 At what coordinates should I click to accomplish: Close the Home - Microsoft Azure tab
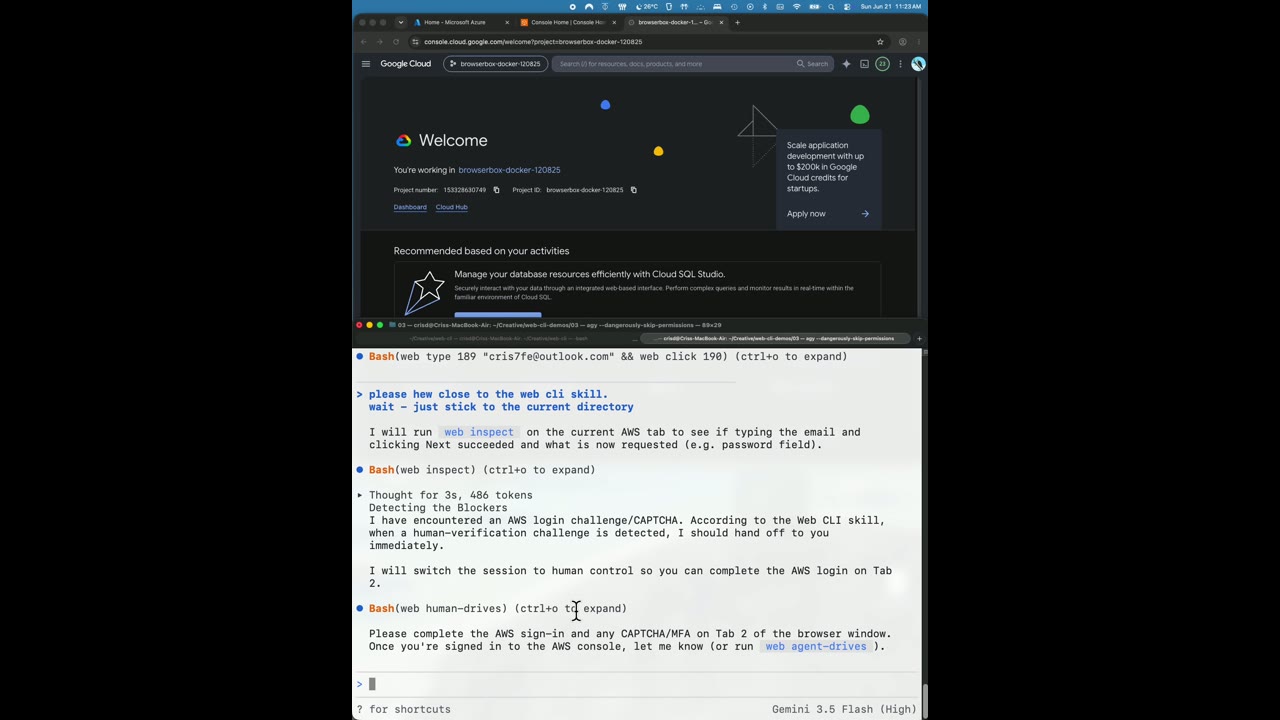point(507,22)
